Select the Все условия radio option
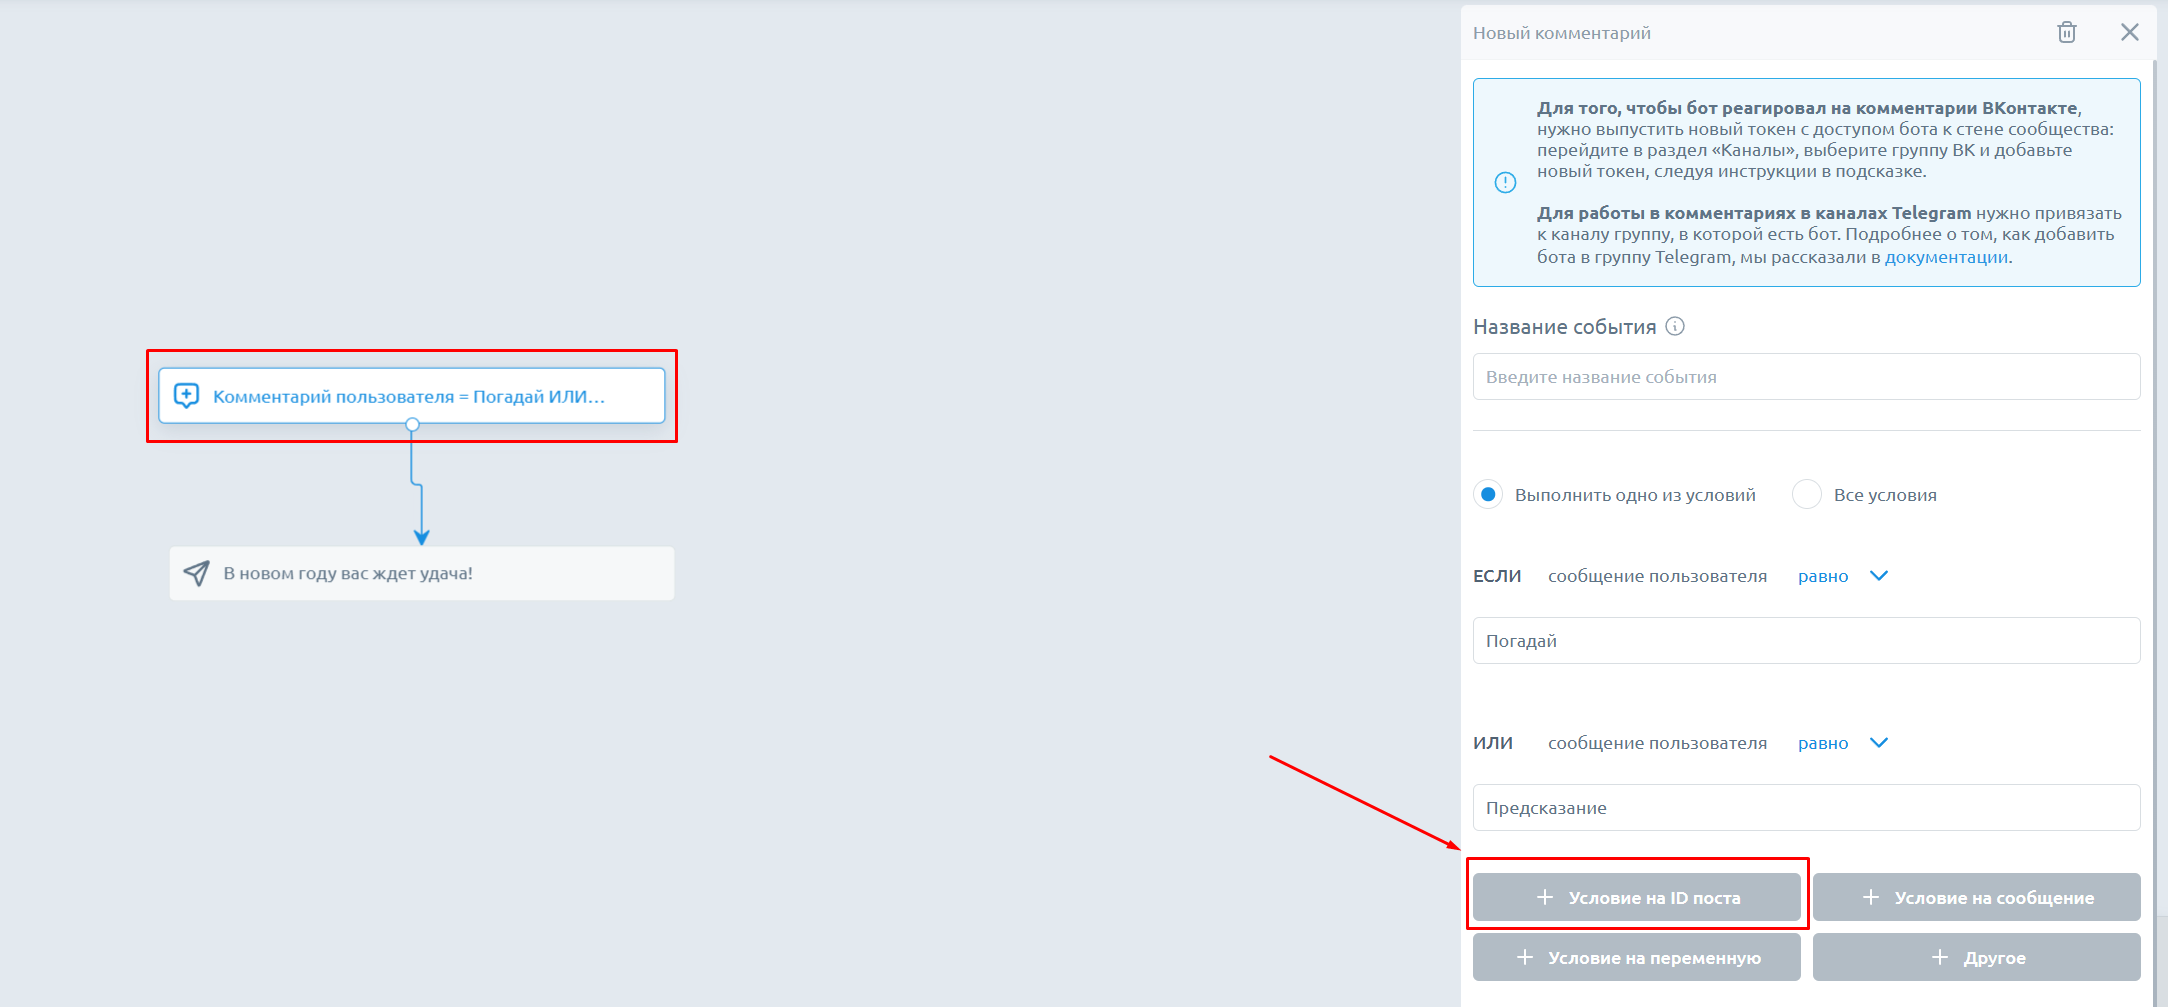Viewport: 2168px width, 1007px height. [x=1806, y=495]
